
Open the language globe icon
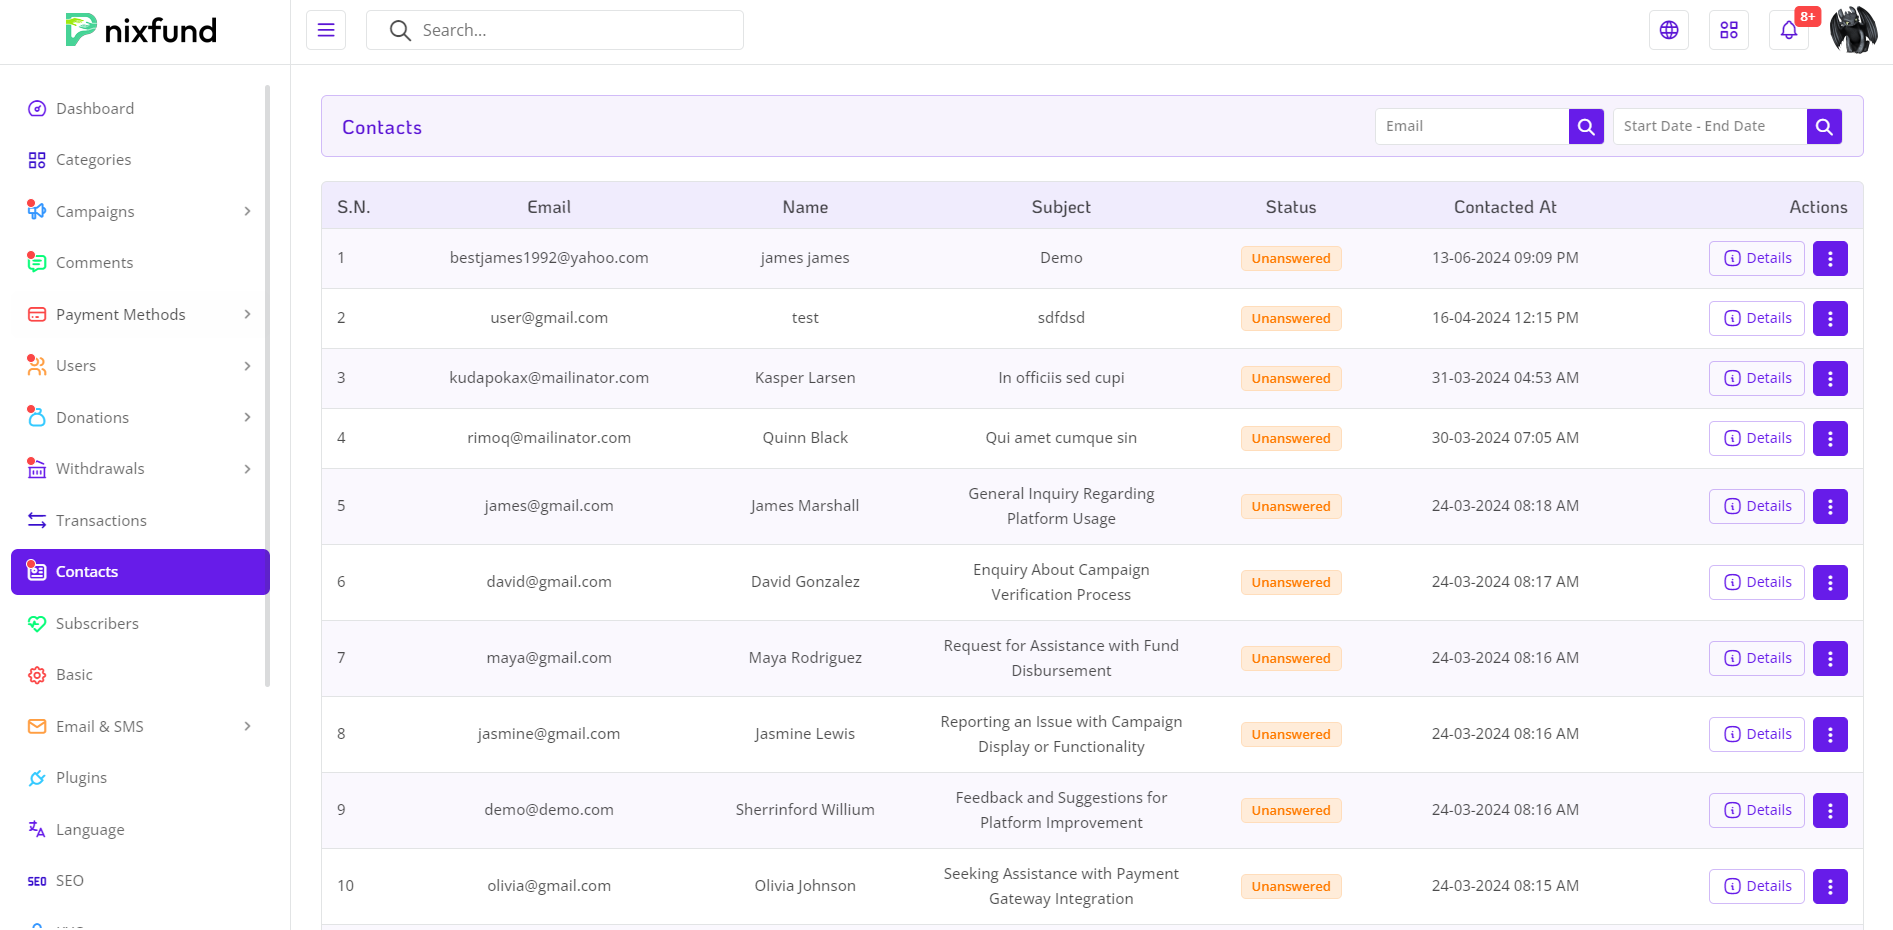[1668, 30]
